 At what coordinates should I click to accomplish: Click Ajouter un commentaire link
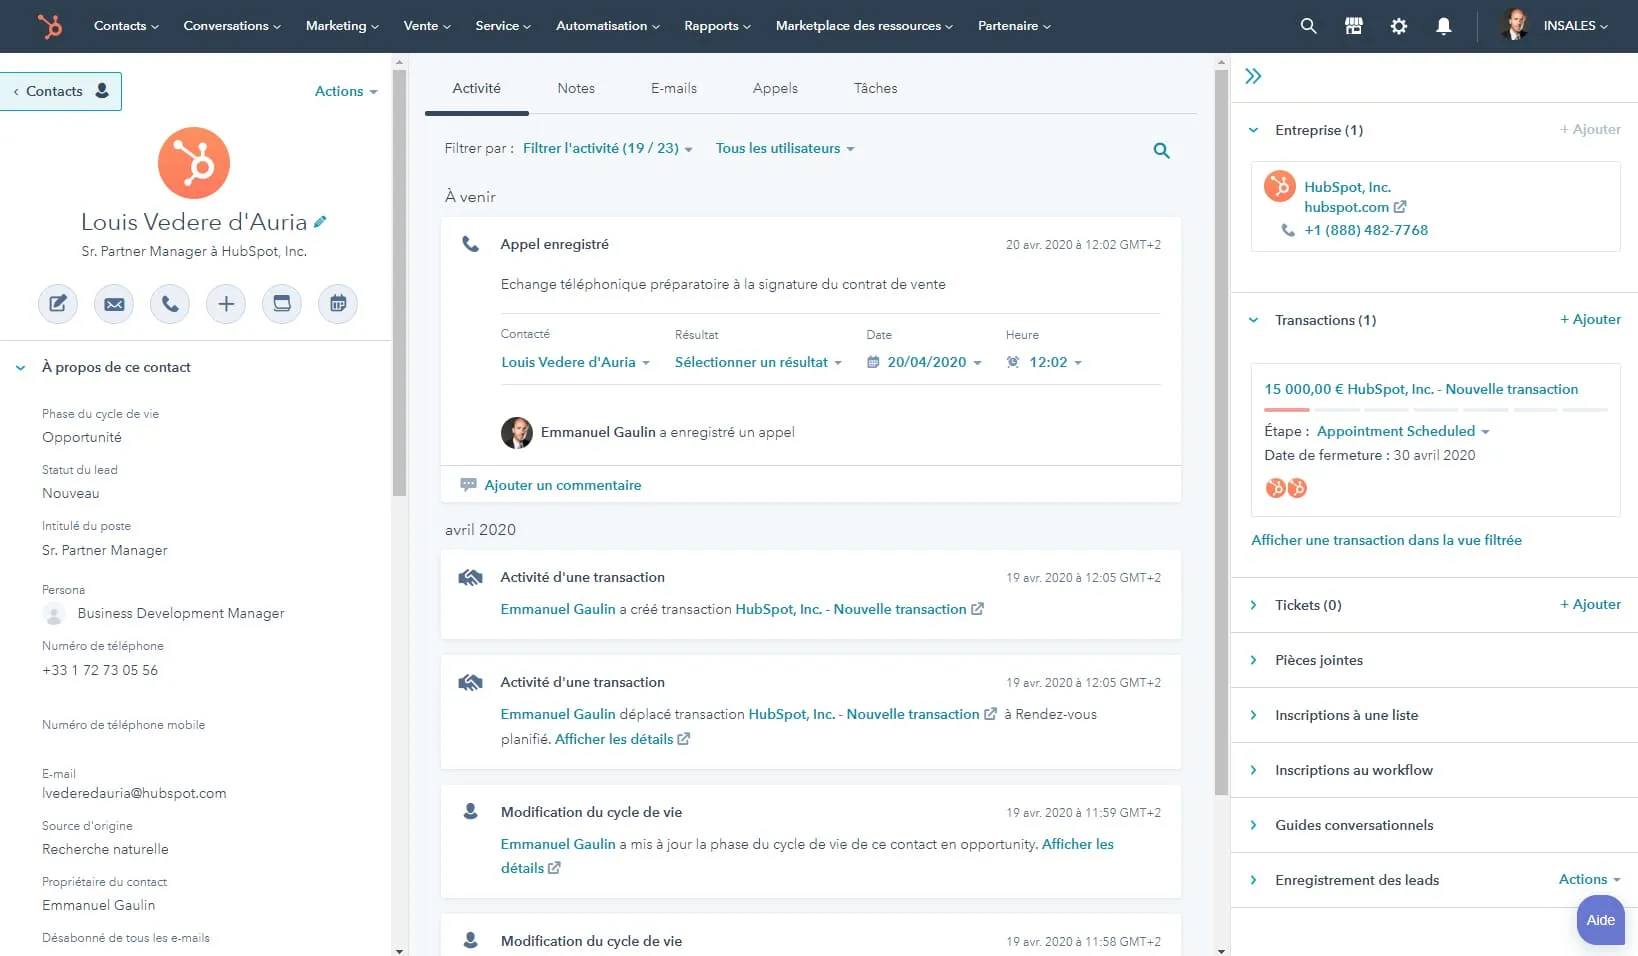(562, 485)
